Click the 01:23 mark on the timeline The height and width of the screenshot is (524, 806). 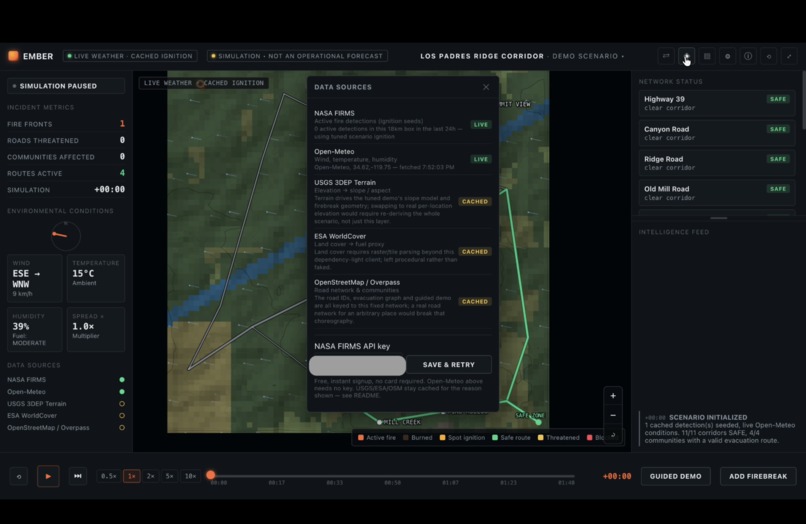pyautogui.click(x=508, y=483)
